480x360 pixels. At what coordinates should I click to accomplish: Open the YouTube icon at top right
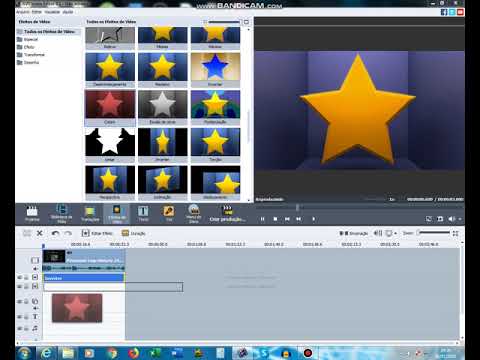pyautogui.click(x=460, y=12)
